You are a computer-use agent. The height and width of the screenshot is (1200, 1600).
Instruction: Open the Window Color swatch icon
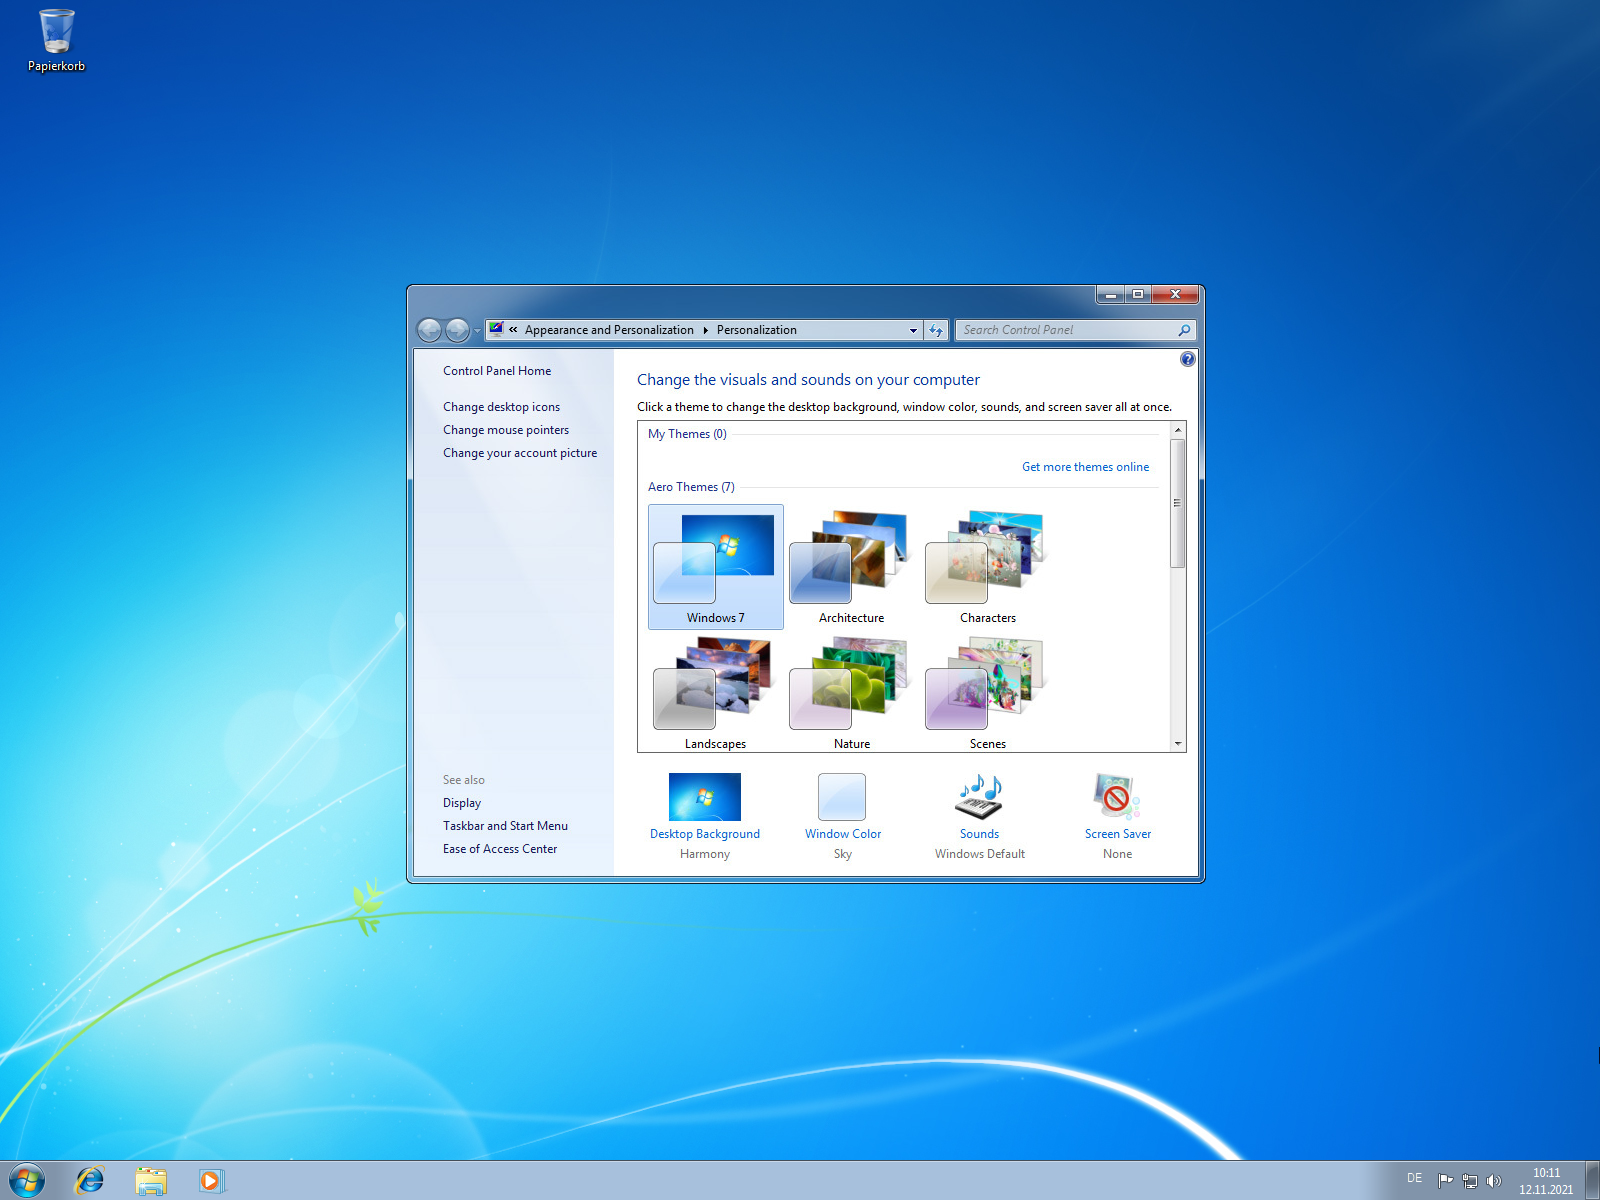[x=842, y=797]
